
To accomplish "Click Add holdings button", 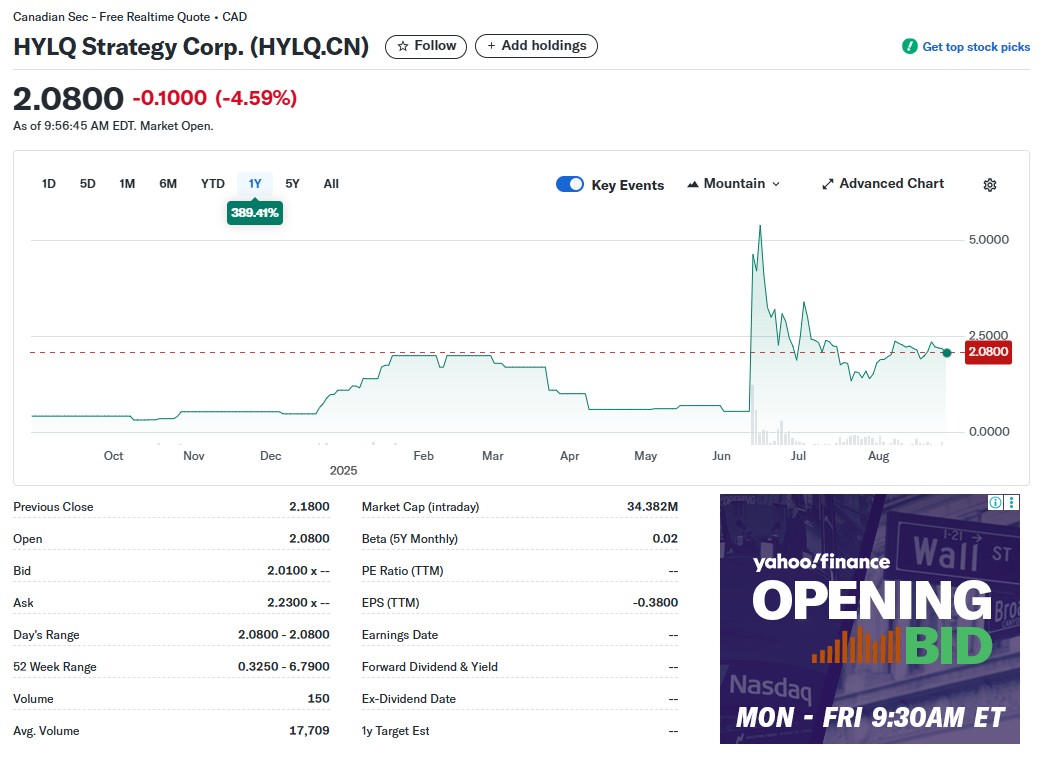I will 536,46.
